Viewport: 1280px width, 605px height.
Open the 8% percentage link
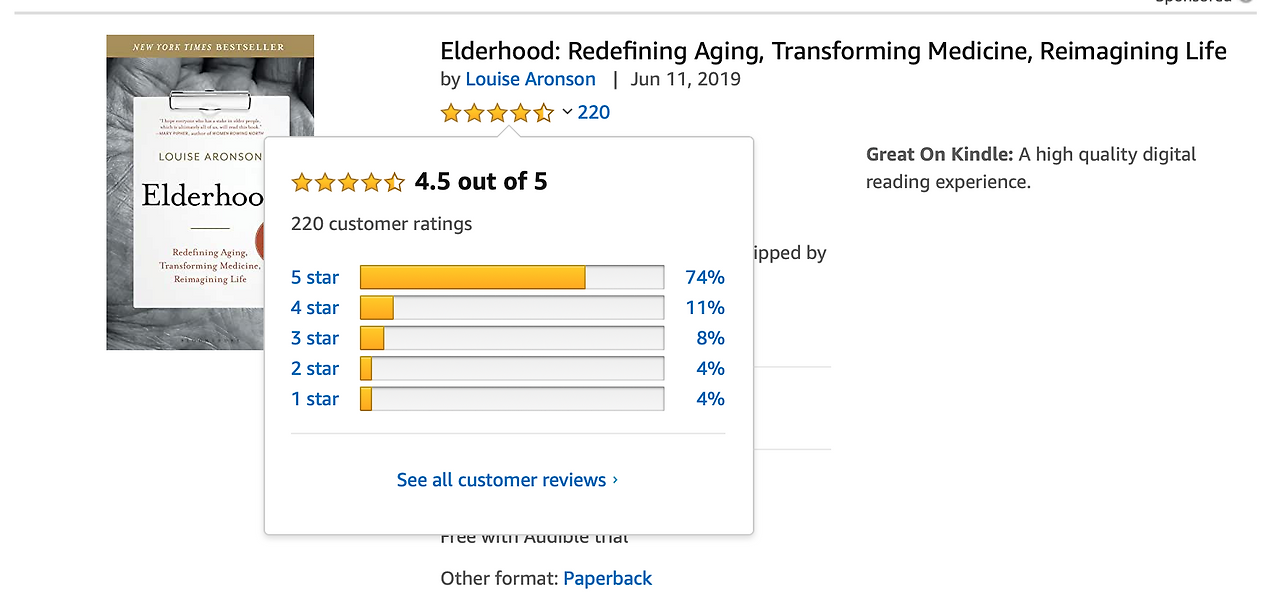pos(710,338)
